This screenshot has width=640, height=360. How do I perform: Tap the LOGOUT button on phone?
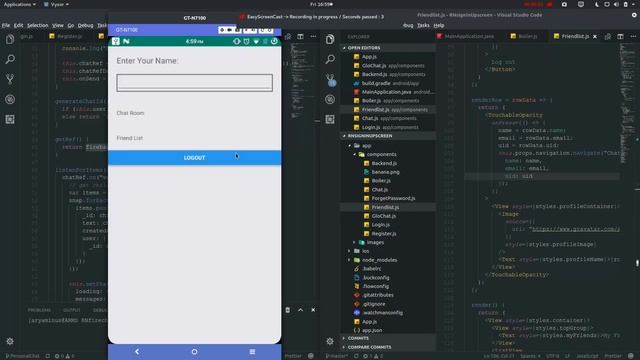click(194, 158)
